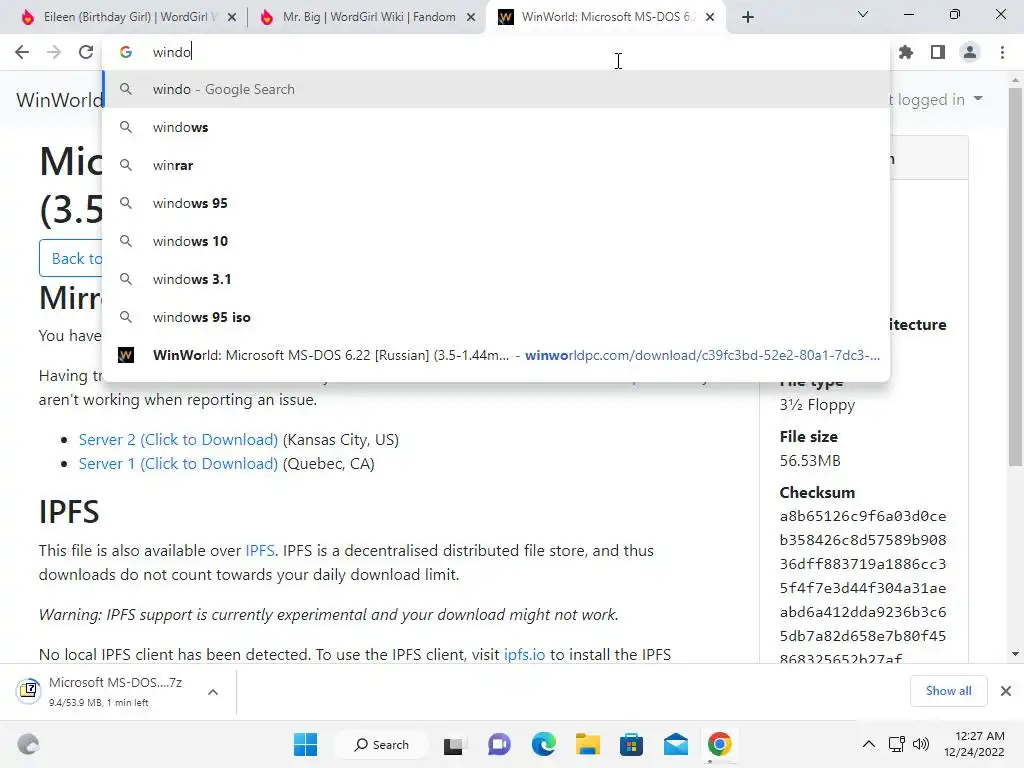Screen dimensions: 1024x768
Task: Open Microsoft Edge from the taskbar
Action: (543, 744)
